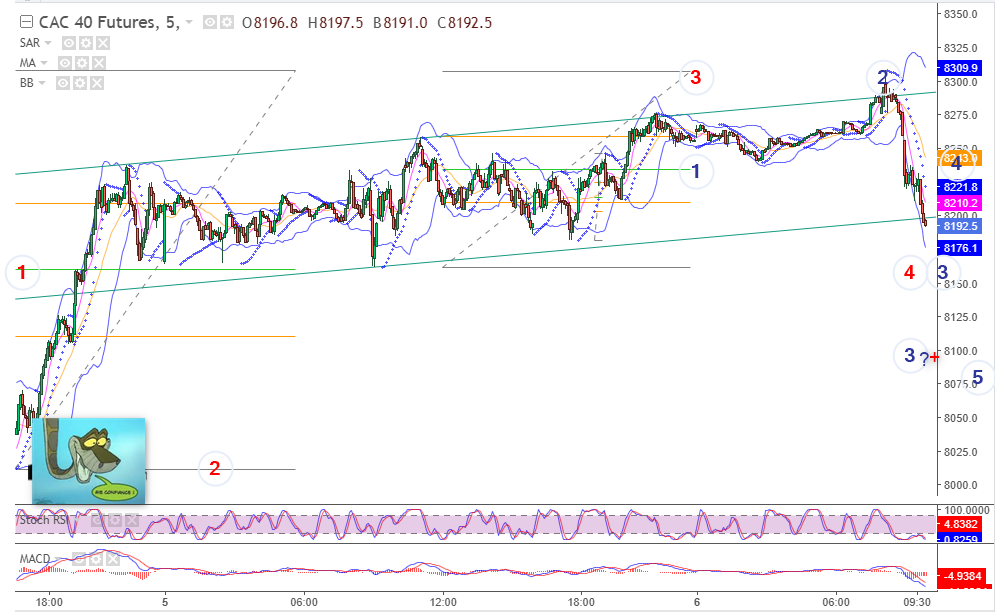The width and height of the screenshot is (995, 612).
Task: Select the red Elliott wave label 3
Action: [695, 77]
